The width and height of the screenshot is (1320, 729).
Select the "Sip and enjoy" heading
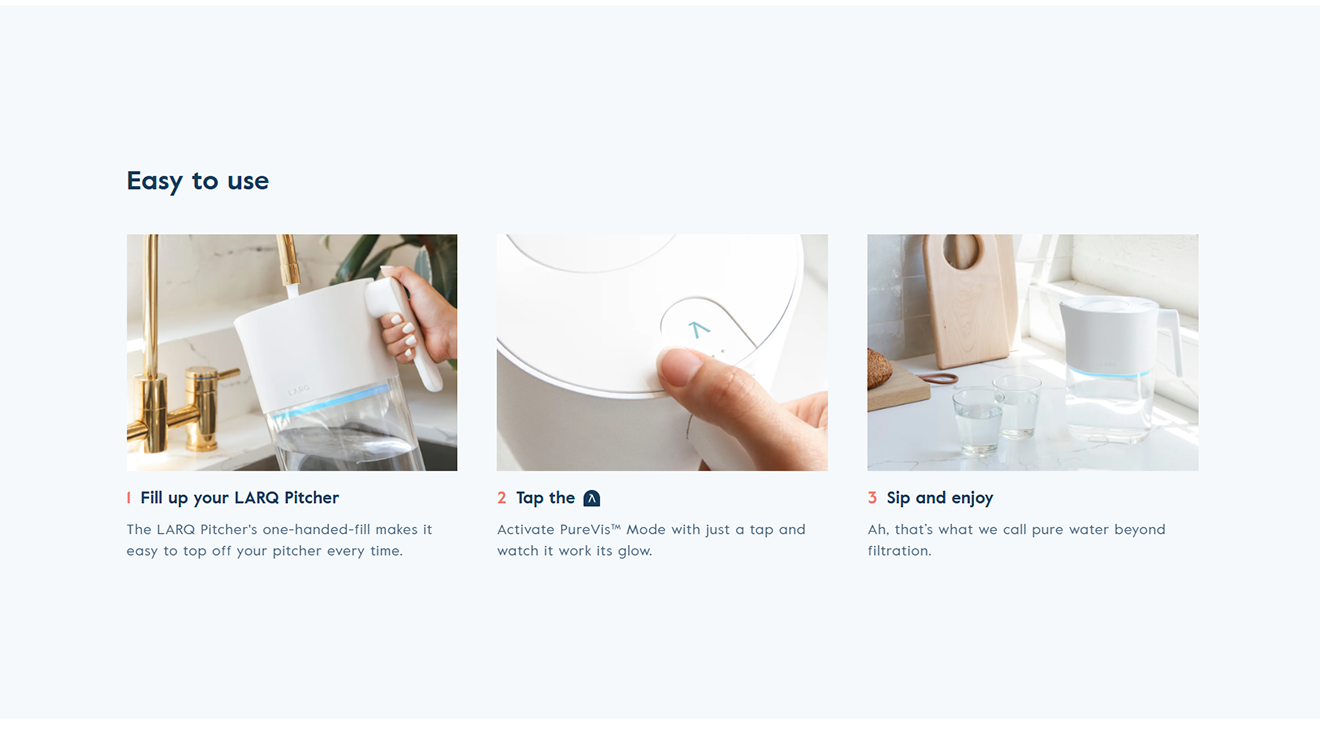pyautogui.click(x=940, y=498)
